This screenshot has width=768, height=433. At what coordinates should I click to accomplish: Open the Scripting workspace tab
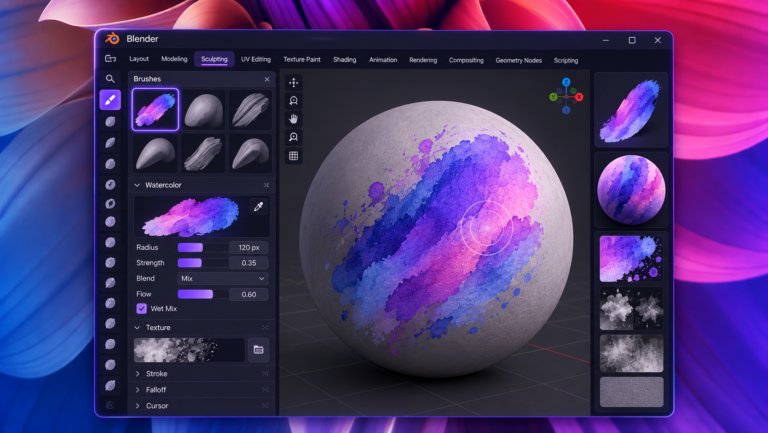566,60
